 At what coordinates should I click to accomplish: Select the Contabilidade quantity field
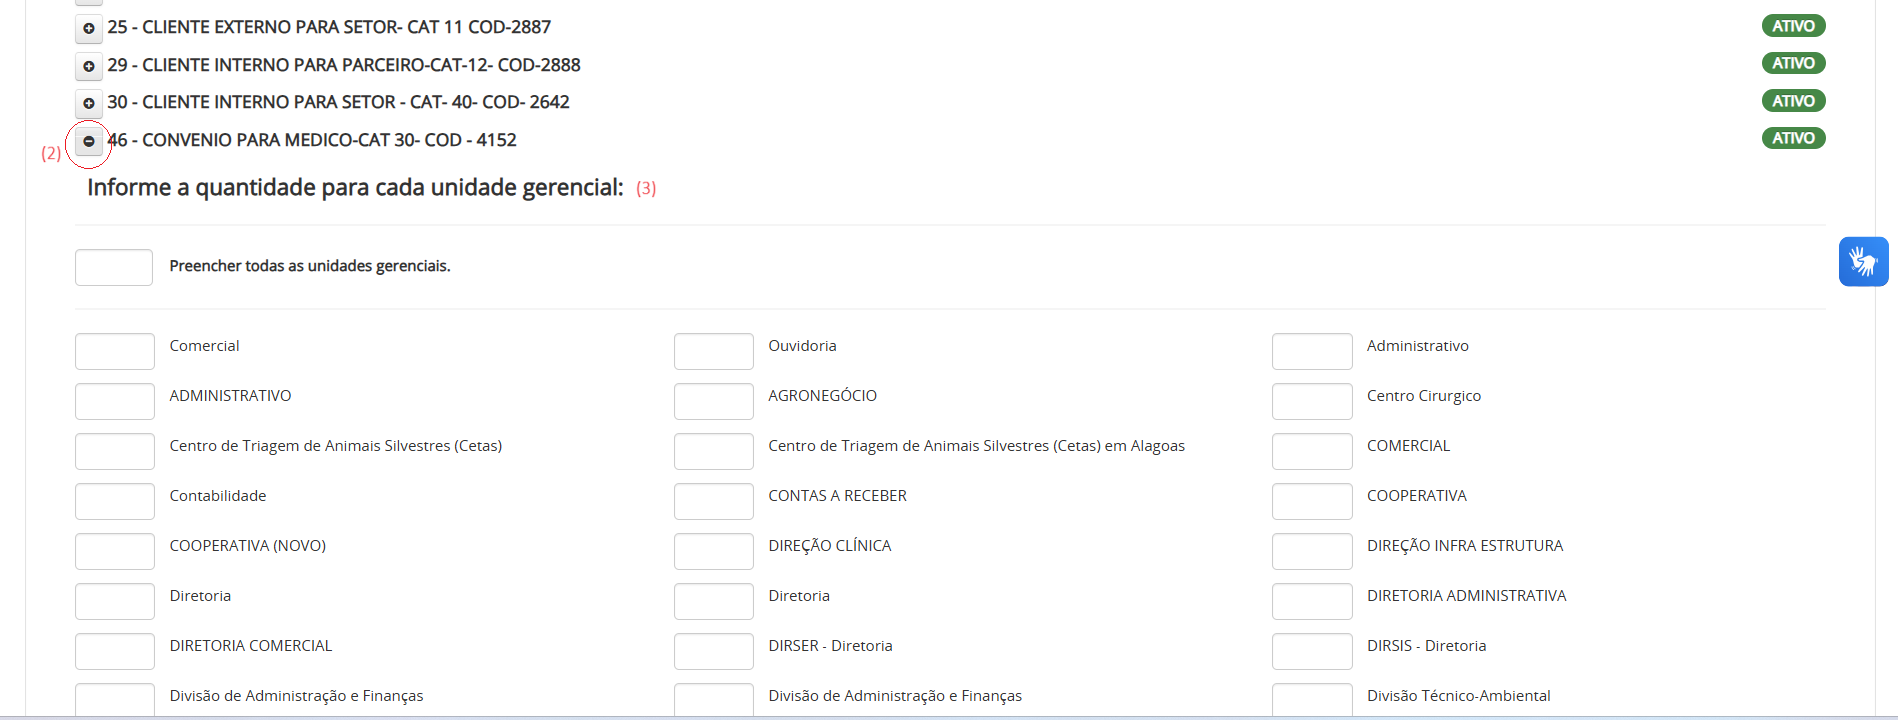115,501
